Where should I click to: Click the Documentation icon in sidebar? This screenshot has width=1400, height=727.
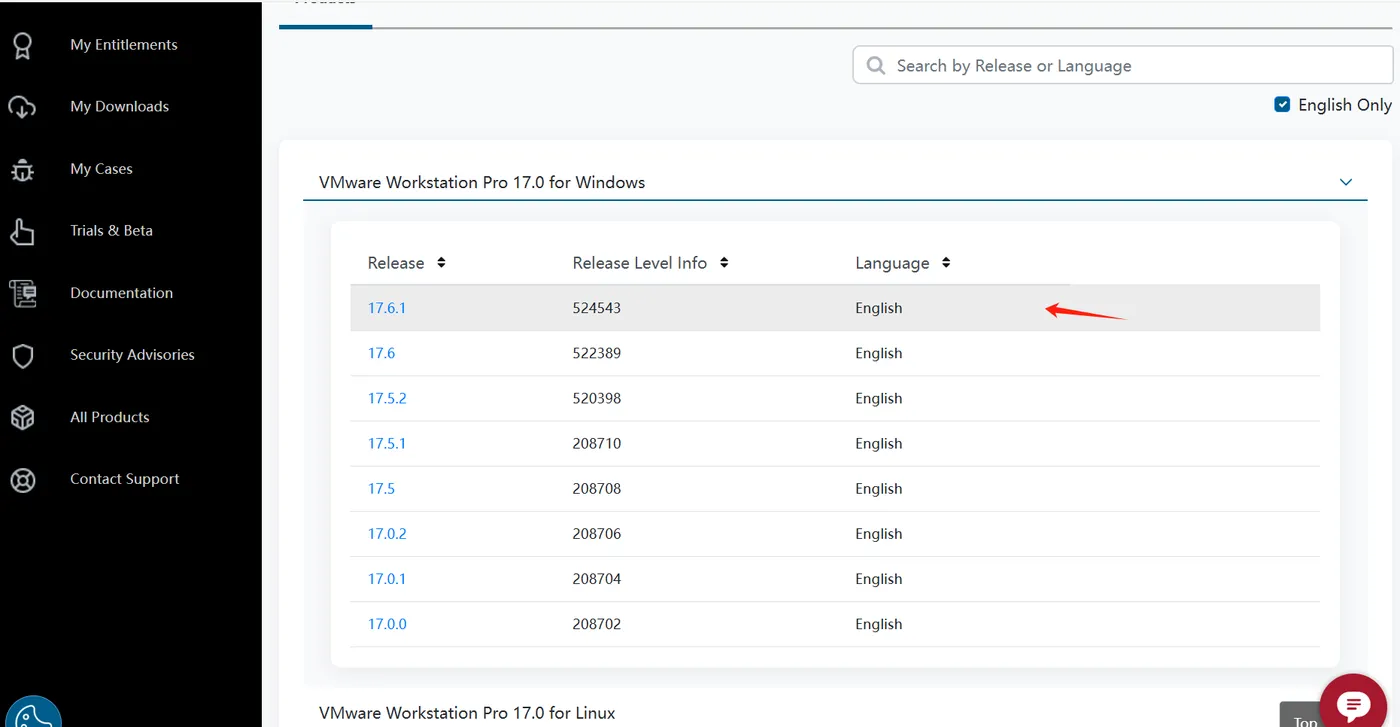[x=22, y=293]
